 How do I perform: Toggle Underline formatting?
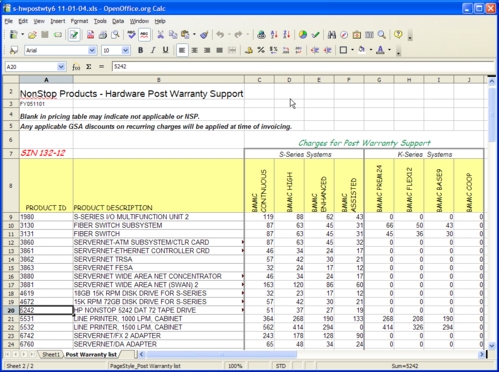pyautogui.click(x=165, y=50)
